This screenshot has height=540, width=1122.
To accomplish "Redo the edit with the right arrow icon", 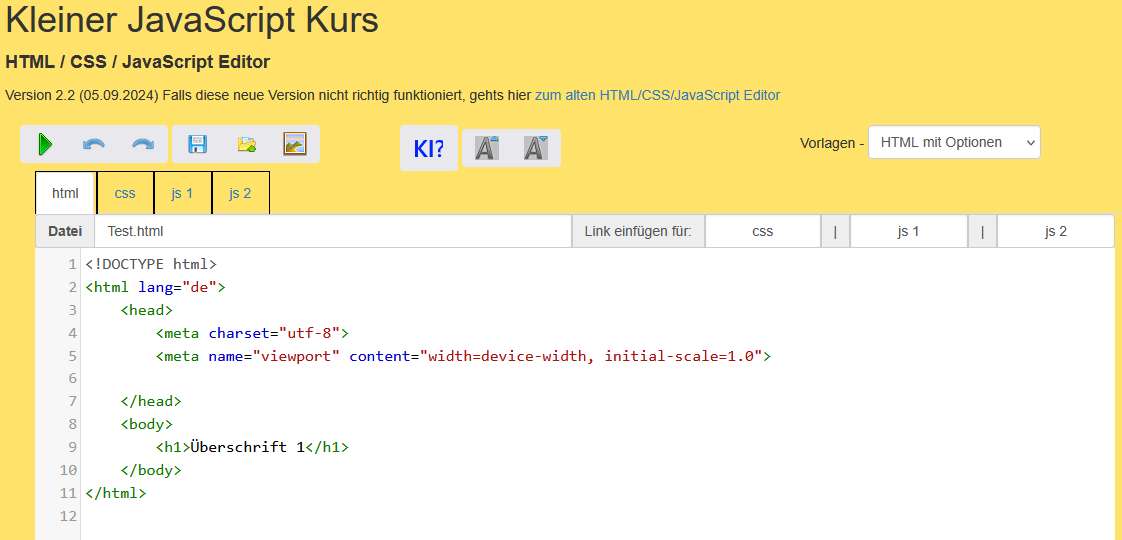I will point(143,144).
